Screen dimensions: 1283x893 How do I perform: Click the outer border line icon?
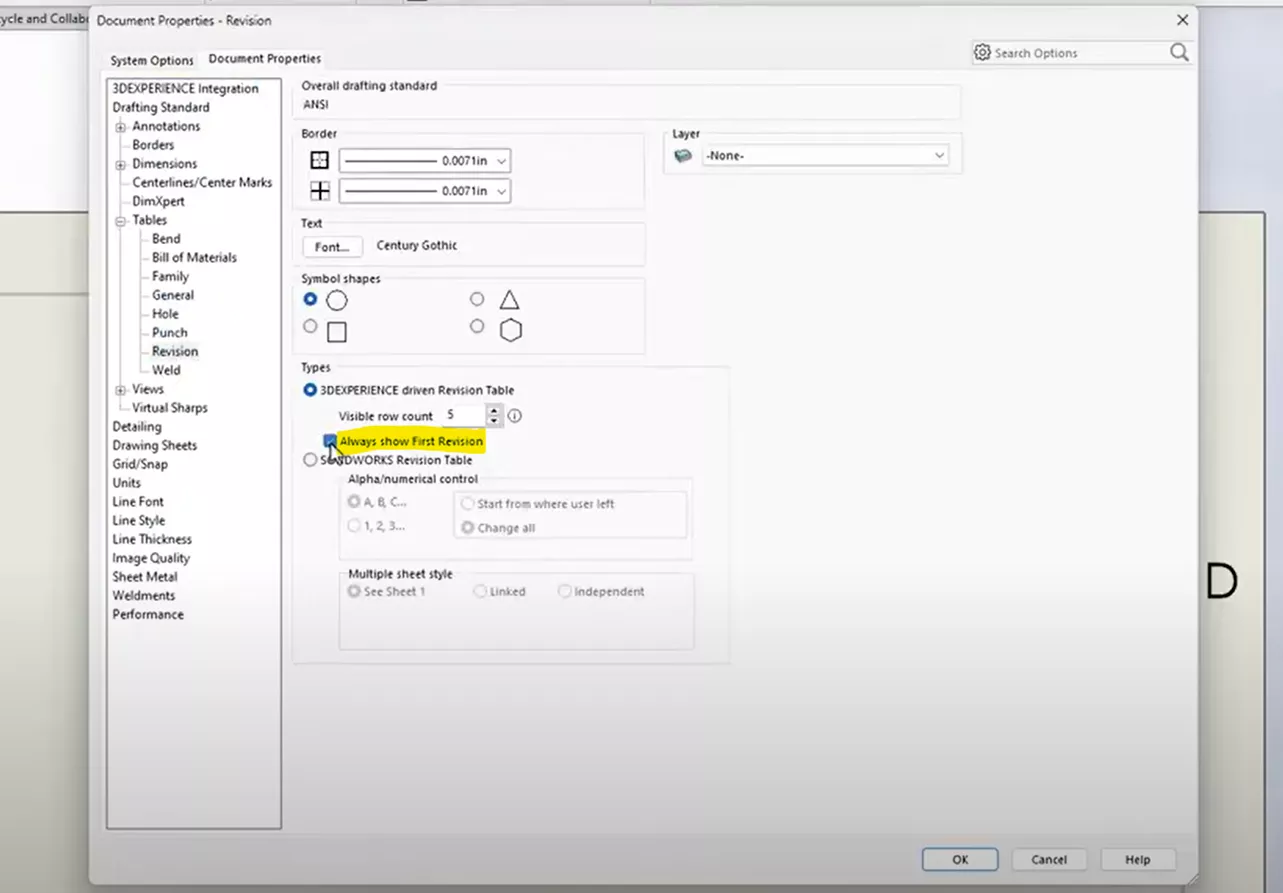[x=320, y=160]
